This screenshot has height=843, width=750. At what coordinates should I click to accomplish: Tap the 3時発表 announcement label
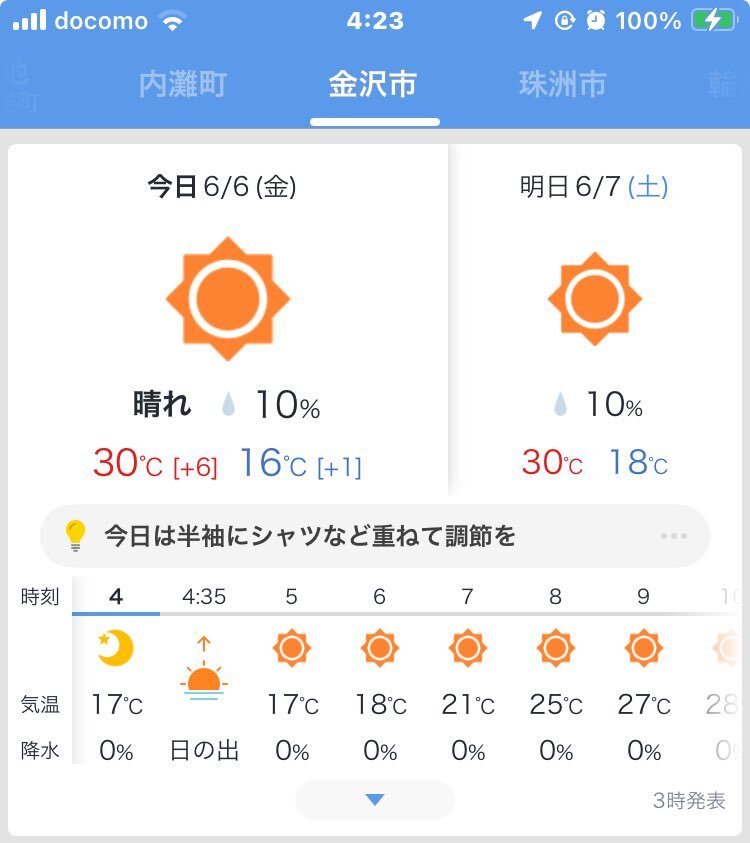pyautogui.click(x=689, y=801)
